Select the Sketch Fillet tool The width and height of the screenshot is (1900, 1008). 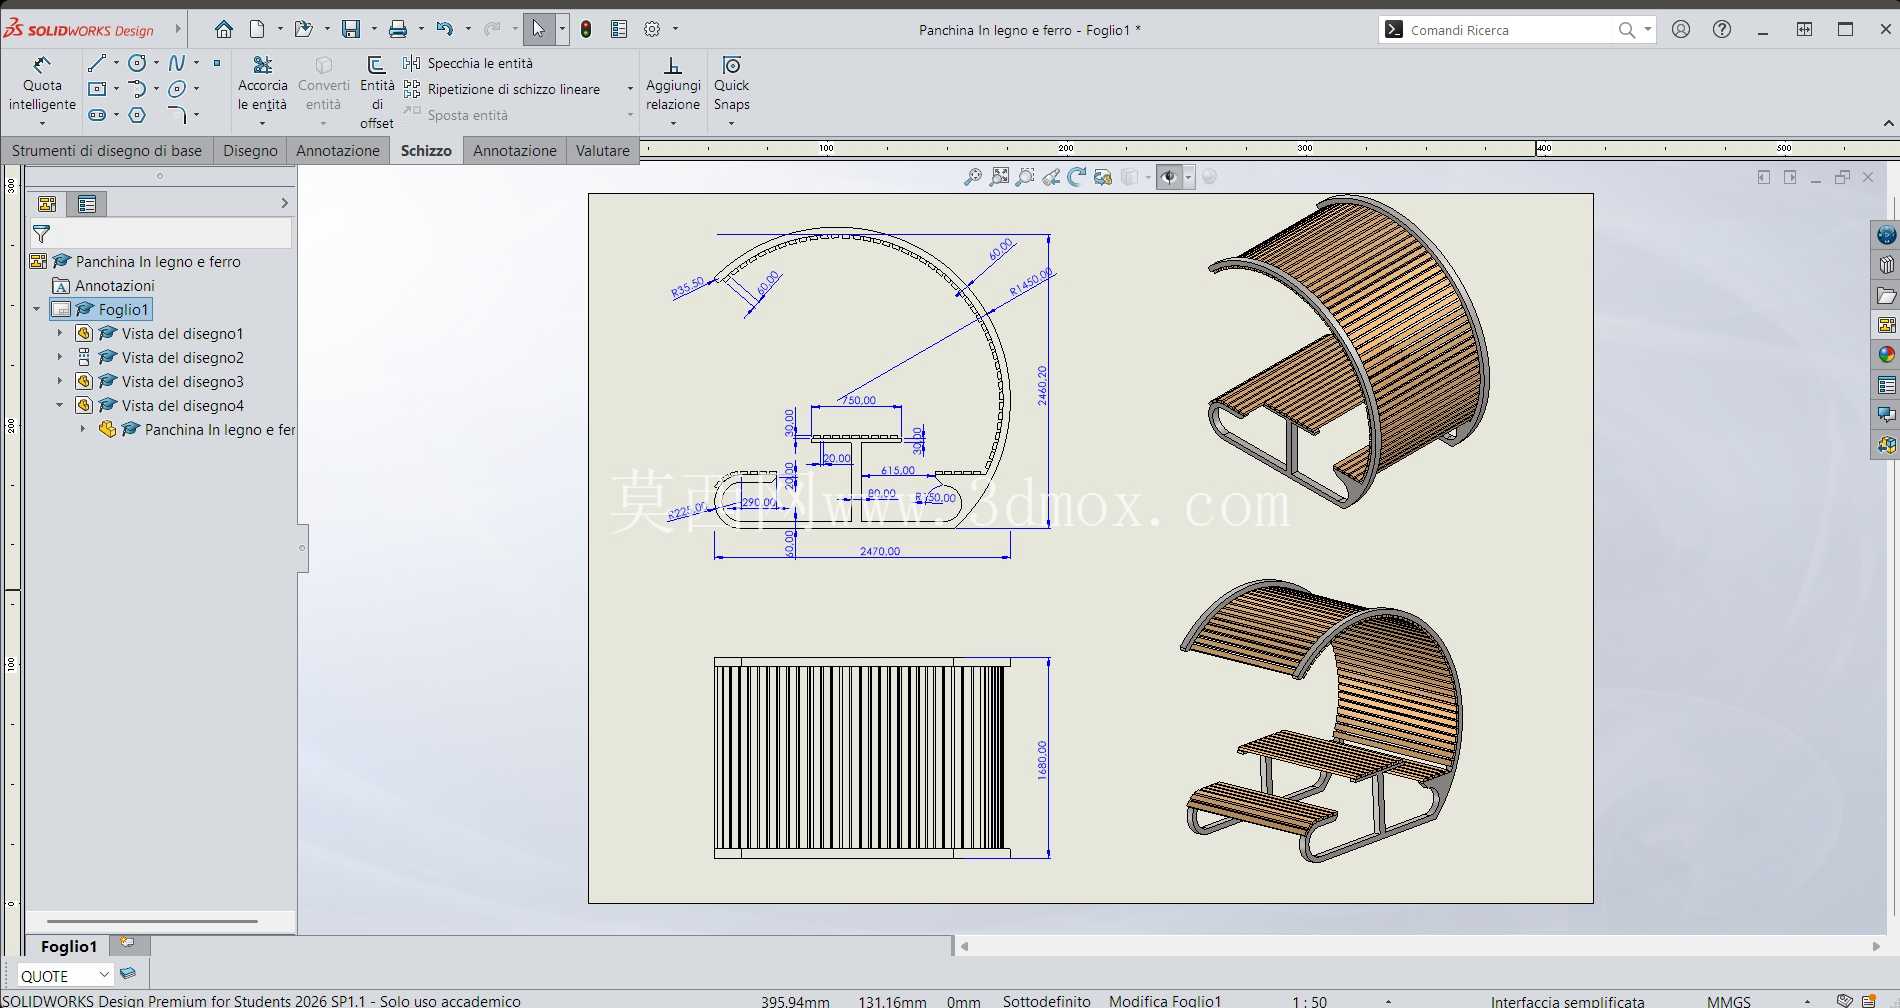[177, 115]
